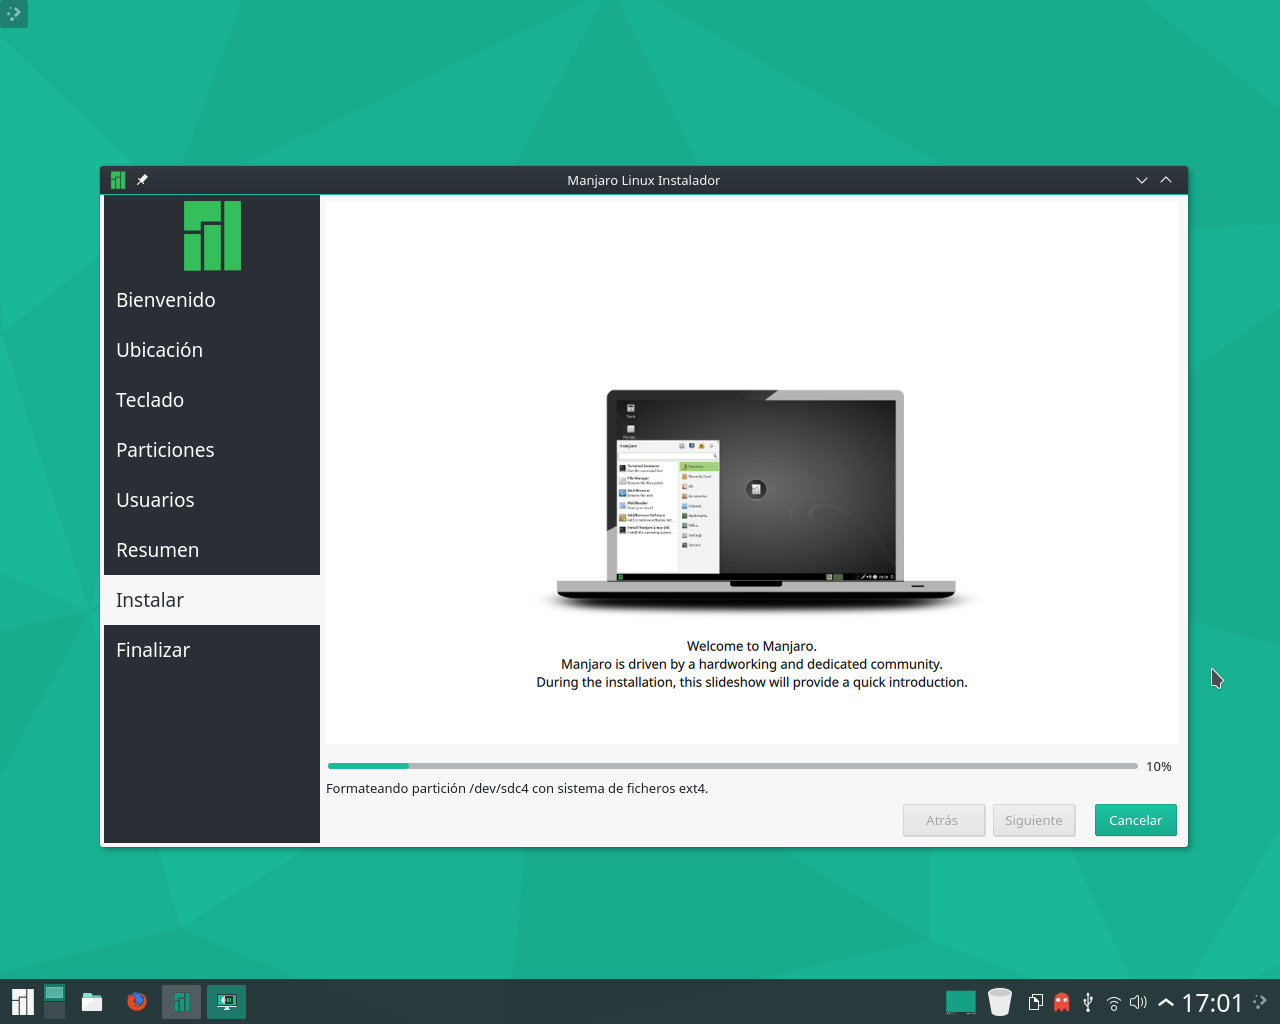
Task: Select the Manjaro installer taskbar entry
Action: click(181, 1002)
